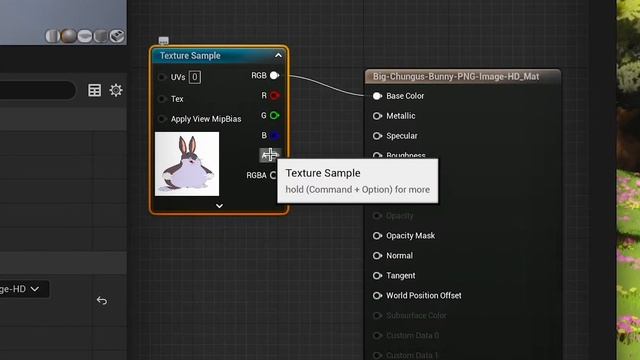Select the cube preview shape icon

(x=100, y=36)
